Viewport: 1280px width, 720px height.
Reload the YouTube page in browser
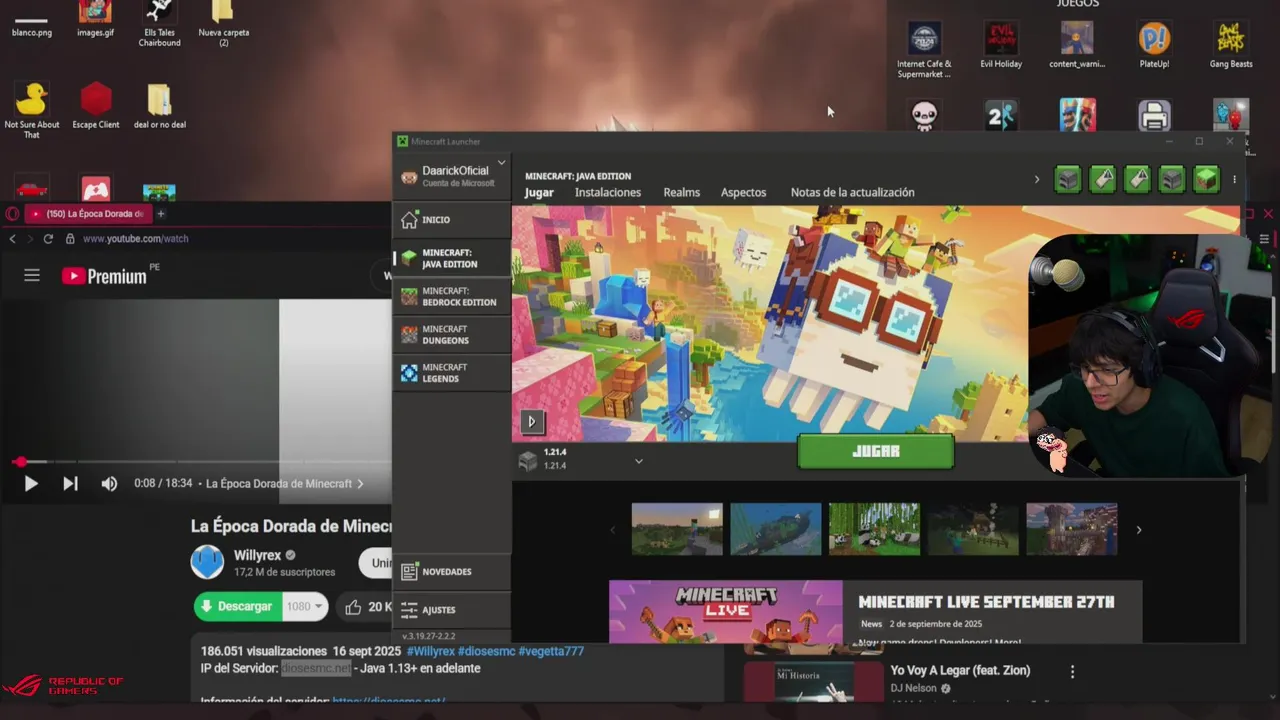click(x=48, y=239)
